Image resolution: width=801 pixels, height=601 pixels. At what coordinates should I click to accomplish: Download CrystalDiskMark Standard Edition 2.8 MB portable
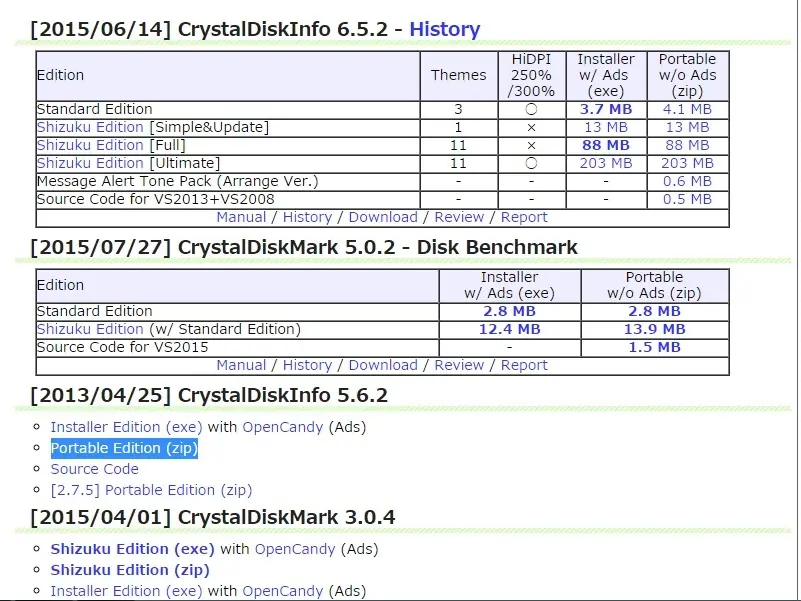tap(654, 311)
